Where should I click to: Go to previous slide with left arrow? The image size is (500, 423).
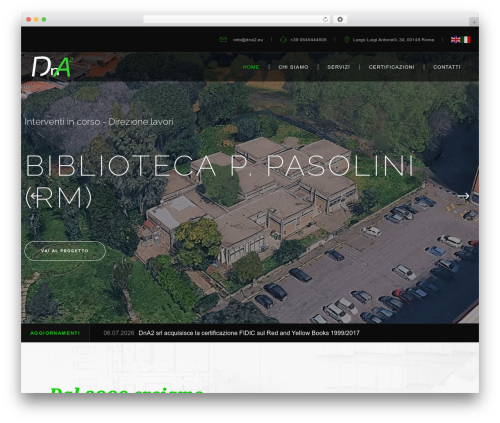[x=36, y=196]
